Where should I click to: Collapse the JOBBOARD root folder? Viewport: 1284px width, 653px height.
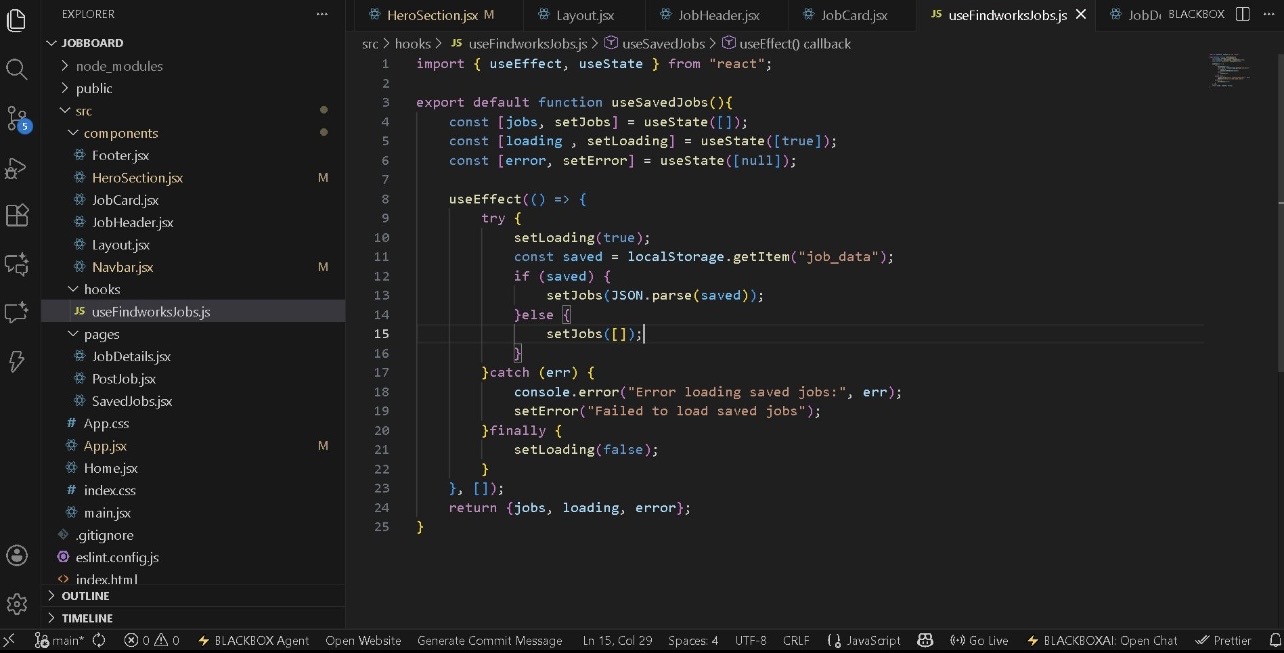tap(192, 43)
